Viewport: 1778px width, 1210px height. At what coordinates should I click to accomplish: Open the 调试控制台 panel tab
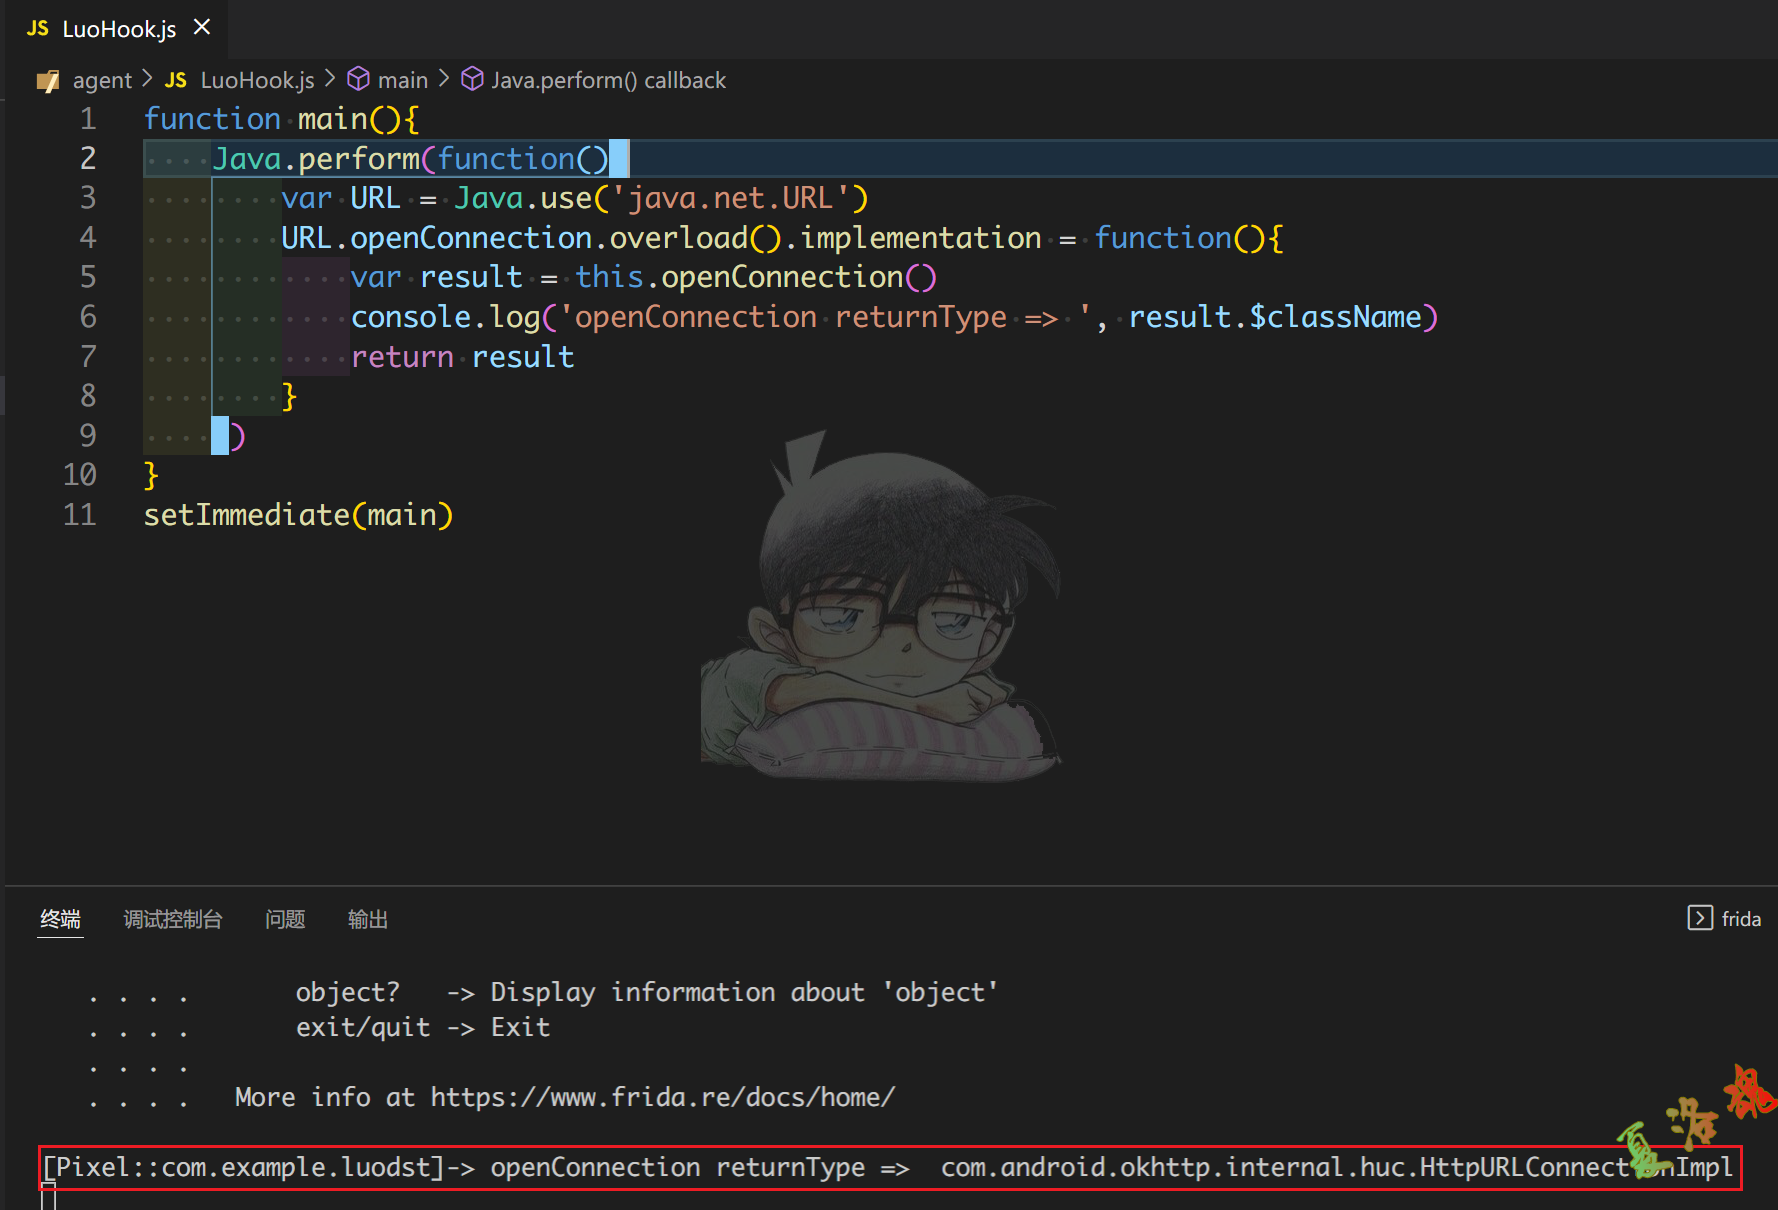pyautogui.click(x=173, y=919)
